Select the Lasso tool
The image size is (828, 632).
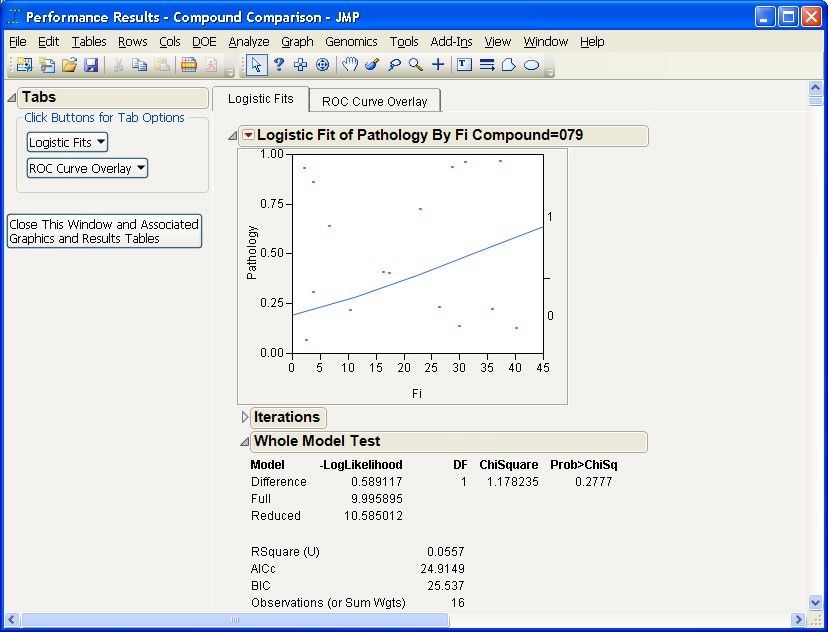(x=394, y=65)
